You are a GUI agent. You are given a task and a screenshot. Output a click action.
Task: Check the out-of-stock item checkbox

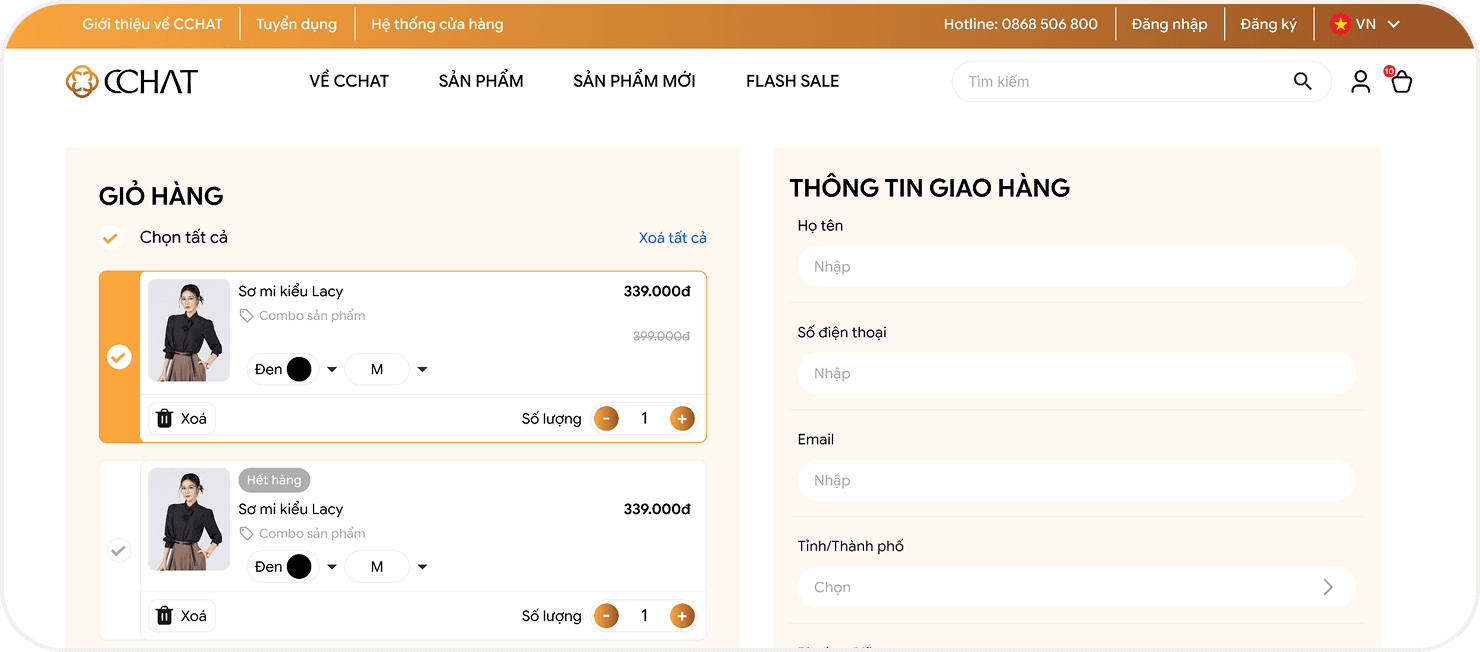coord(119,550)
